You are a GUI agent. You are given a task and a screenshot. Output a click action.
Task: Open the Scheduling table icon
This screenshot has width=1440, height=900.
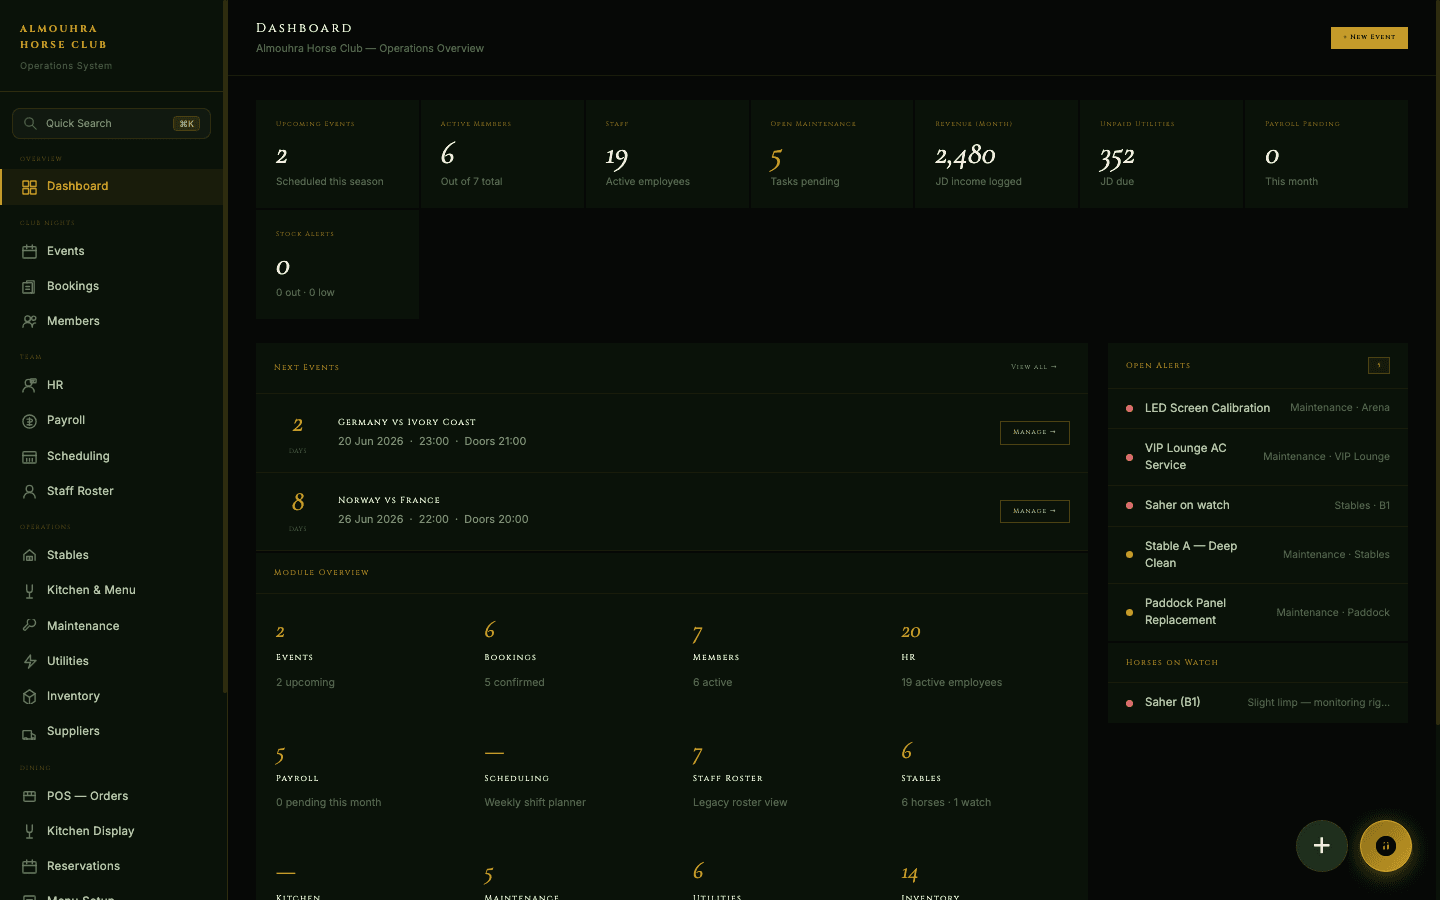(29, 457)
